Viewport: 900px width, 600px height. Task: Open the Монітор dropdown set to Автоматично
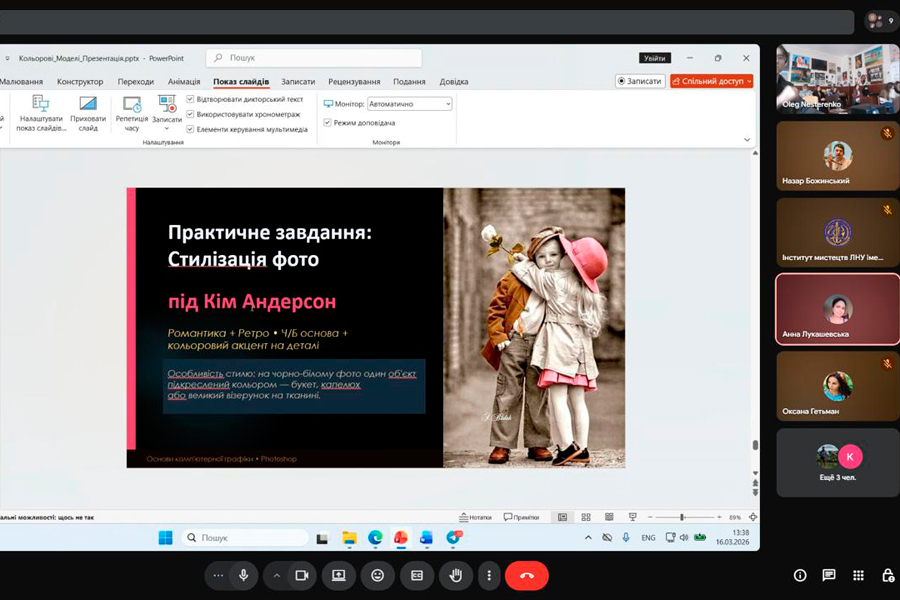[410, 104]
